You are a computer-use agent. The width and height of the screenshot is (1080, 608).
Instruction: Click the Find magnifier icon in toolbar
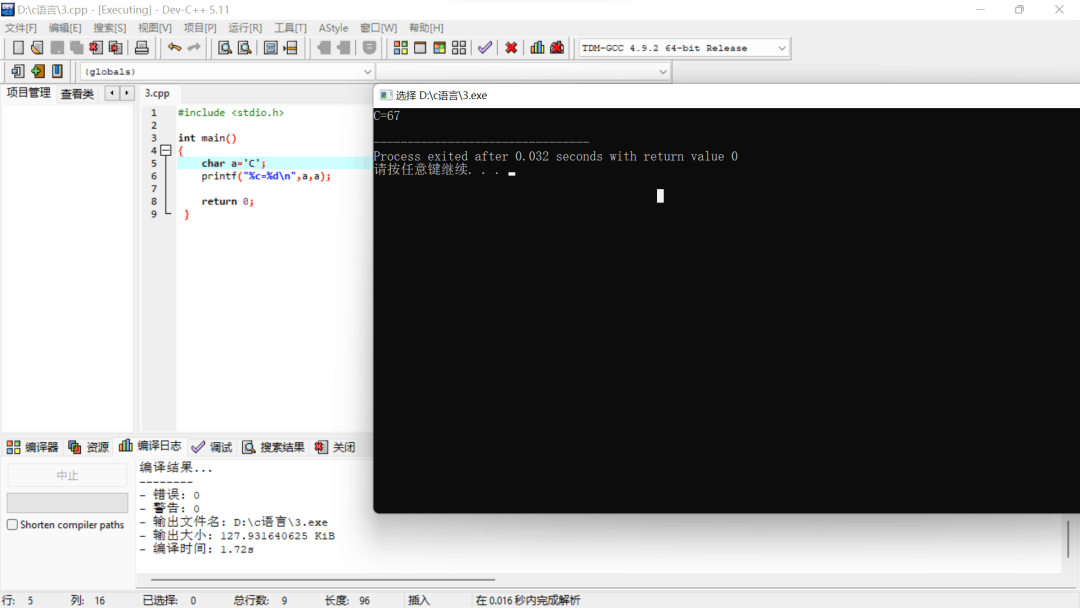click(x=225, y=48)
